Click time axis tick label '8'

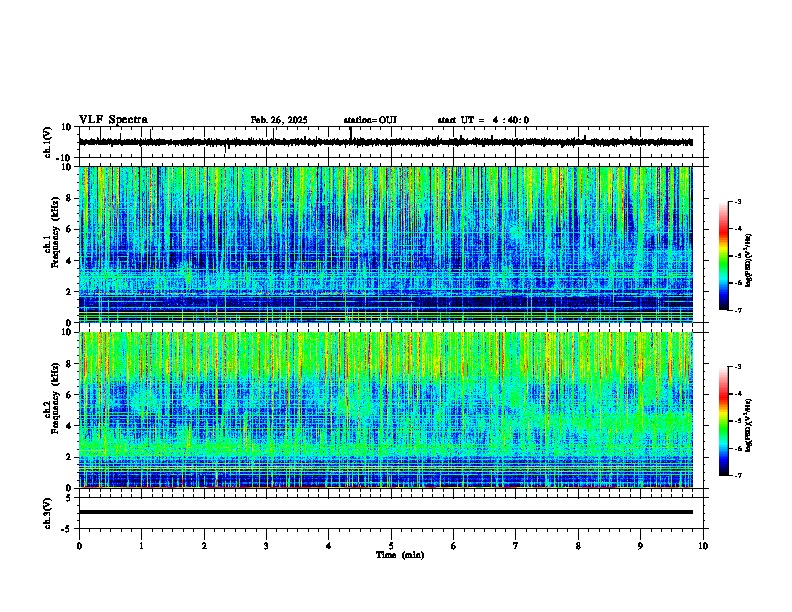pos(578,546)
